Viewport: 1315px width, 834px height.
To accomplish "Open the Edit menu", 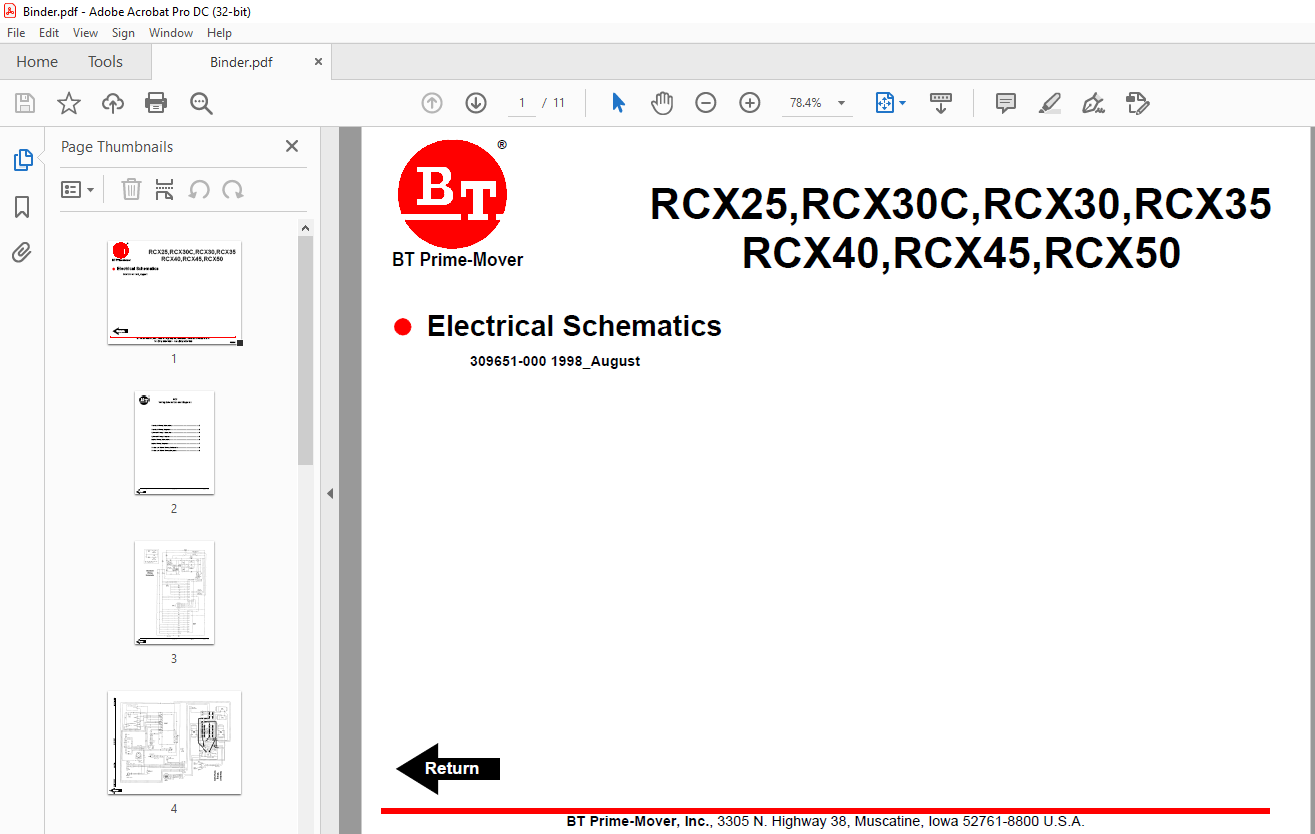I will coord(49,33).
